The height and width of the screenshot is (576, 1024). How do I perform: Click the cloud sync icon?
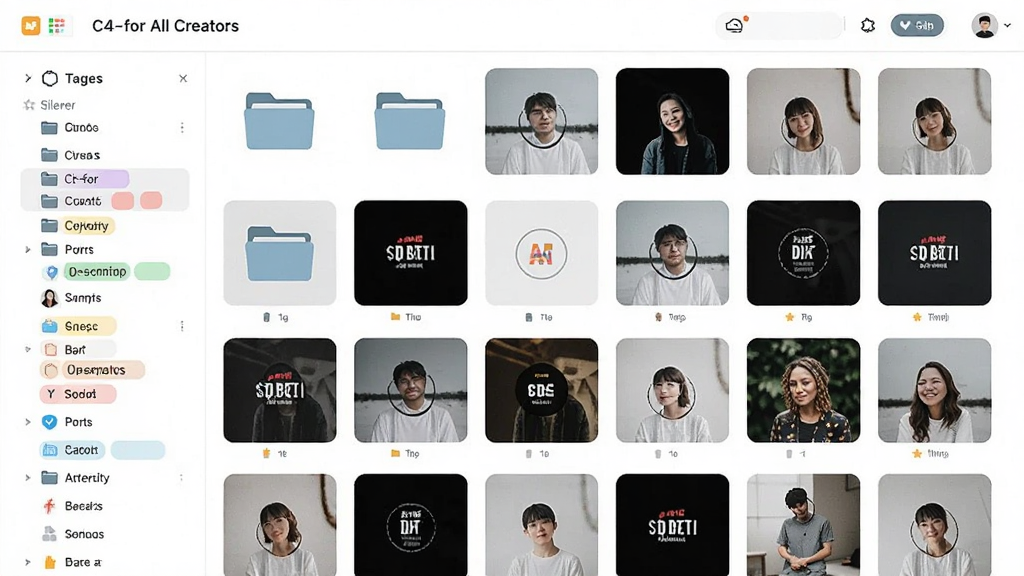(x=735, y=25)
